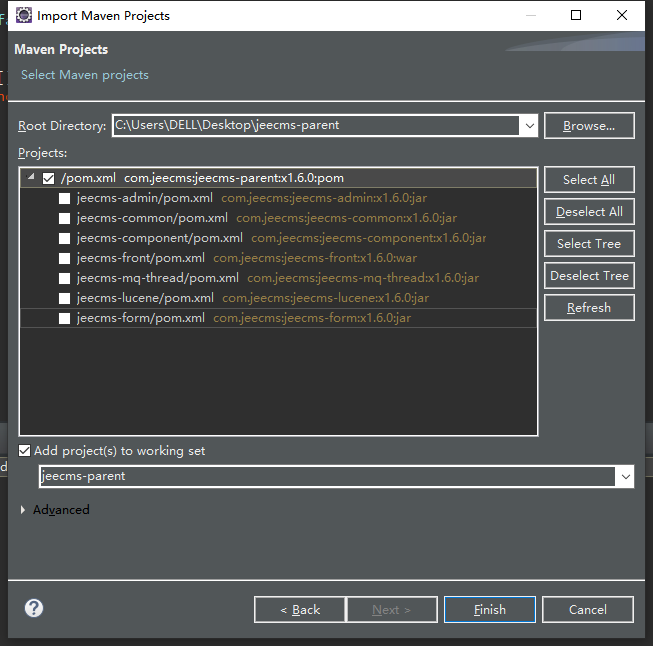Tick the jeecms-mq-thread/pom.xml checkbox
Image resolution: width=653 pixels, height=646 pixels.
[65, 278]
